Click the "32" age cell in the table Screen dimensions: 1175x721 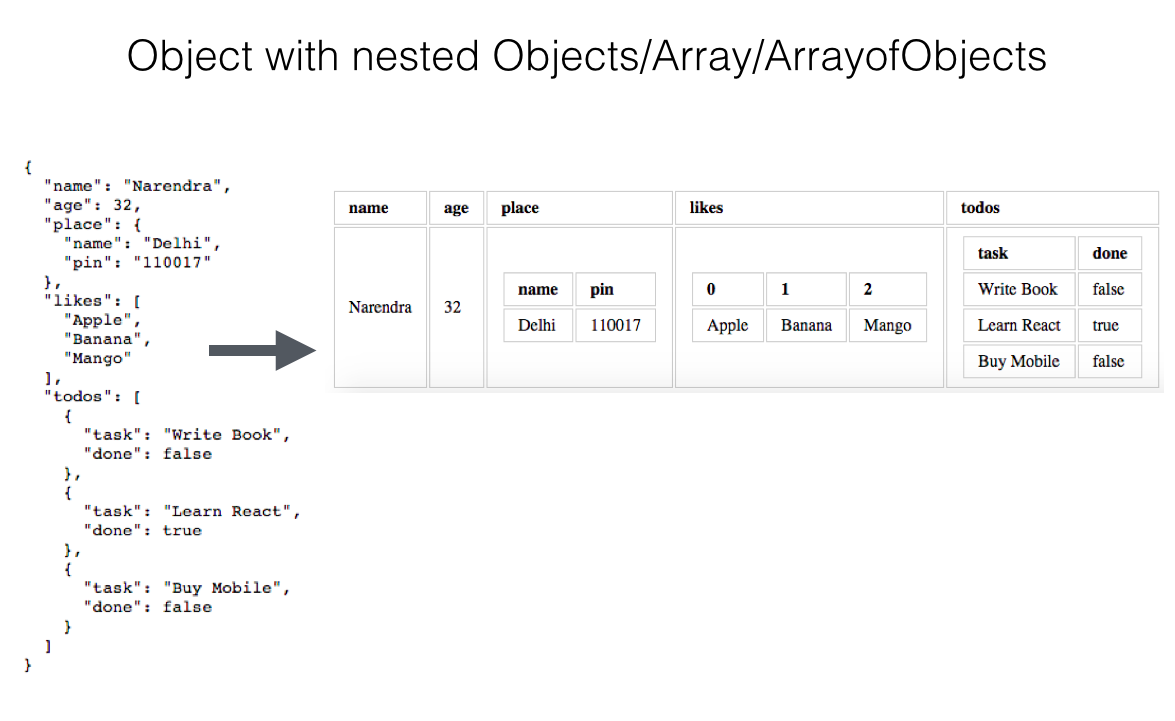(453, 307)
